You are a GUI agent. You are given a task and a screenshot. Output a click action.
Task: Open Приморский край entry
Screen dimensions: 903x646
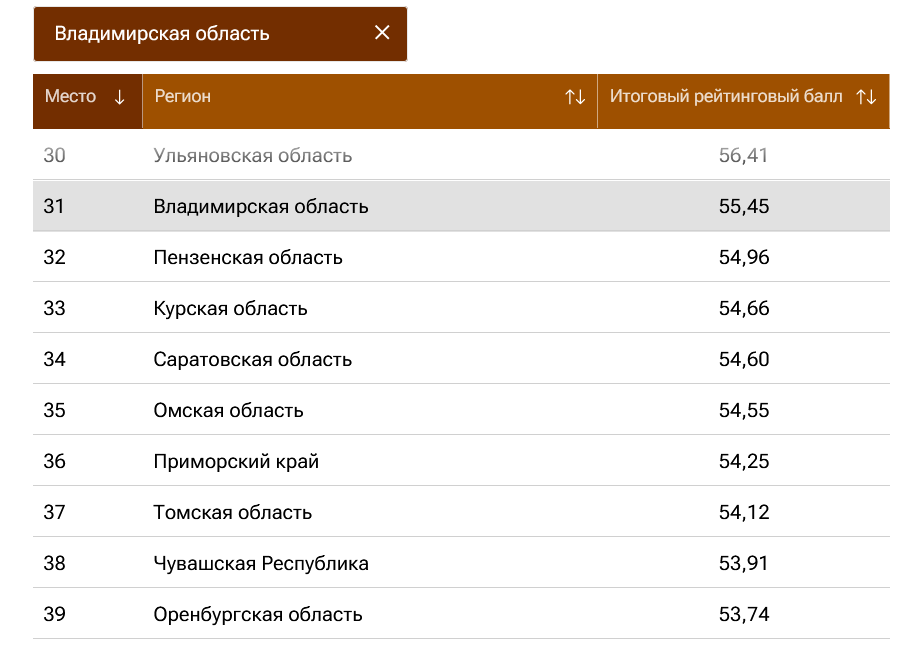[x=461, y=461]
